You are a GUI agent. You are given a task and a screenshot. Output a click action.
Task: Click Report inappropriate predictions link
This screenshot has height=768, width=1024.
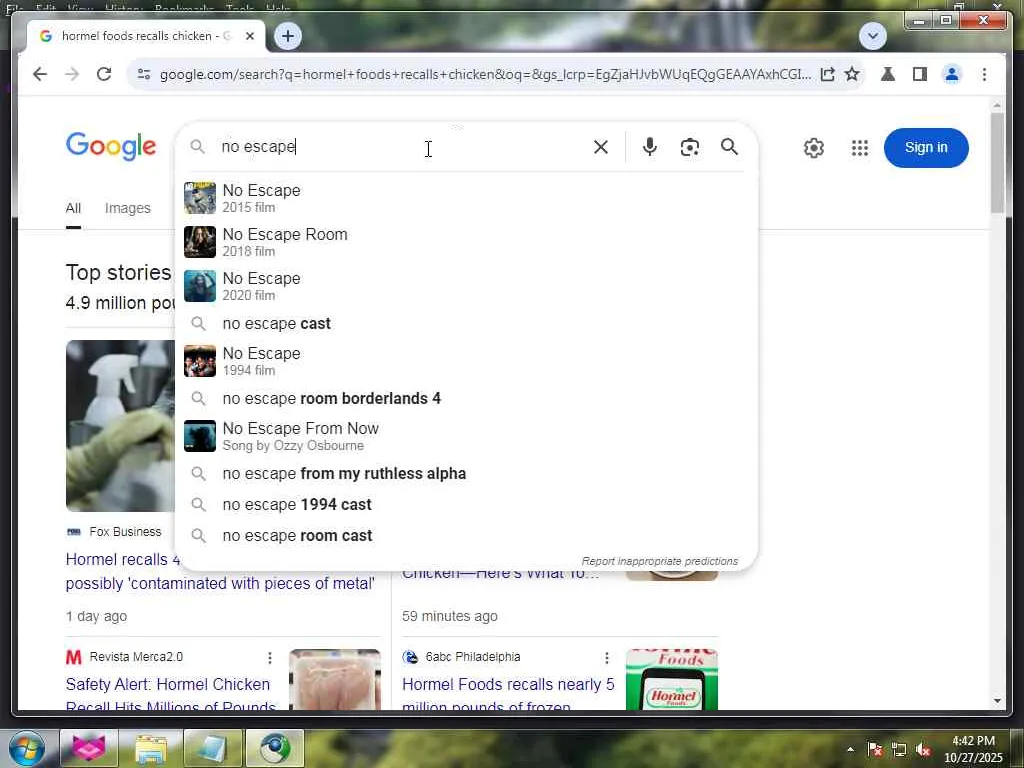660,561
